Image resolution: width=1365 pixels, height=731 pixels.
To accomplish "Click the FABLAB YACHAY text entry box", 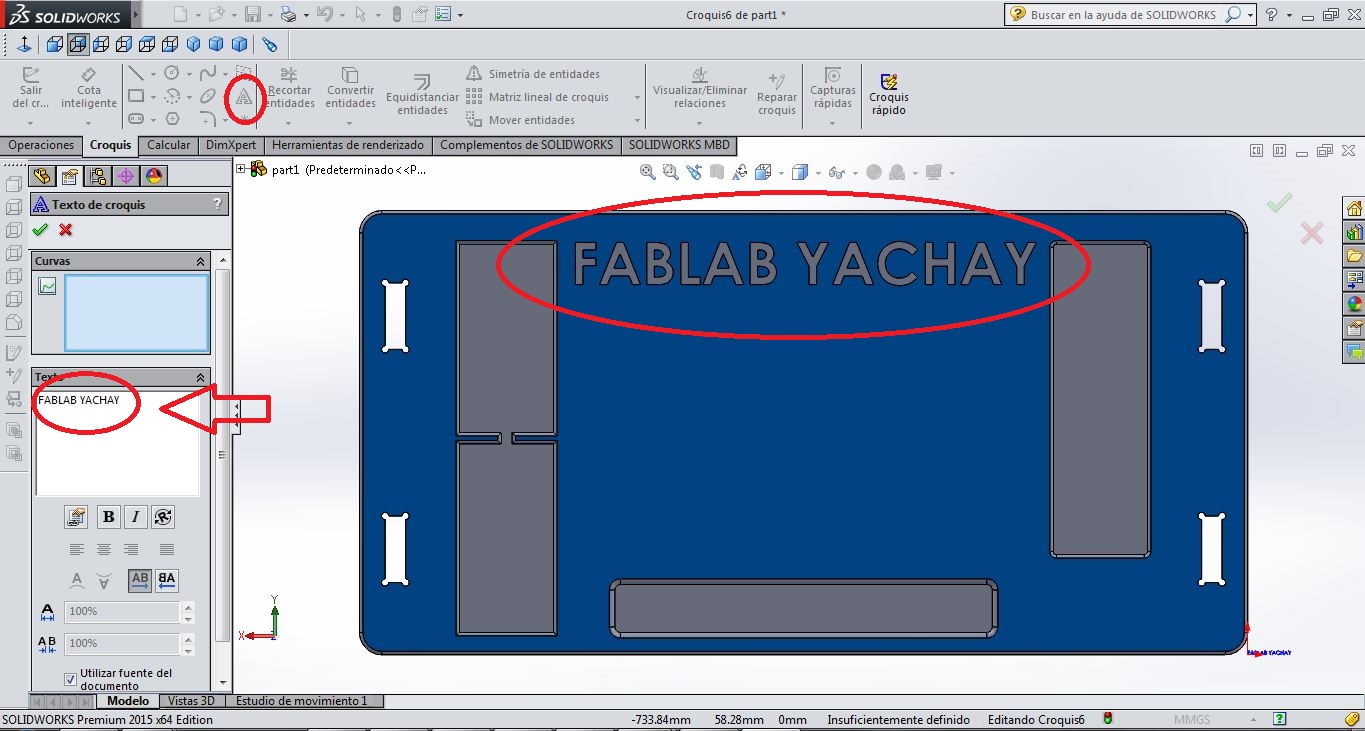I will (117, 442).
